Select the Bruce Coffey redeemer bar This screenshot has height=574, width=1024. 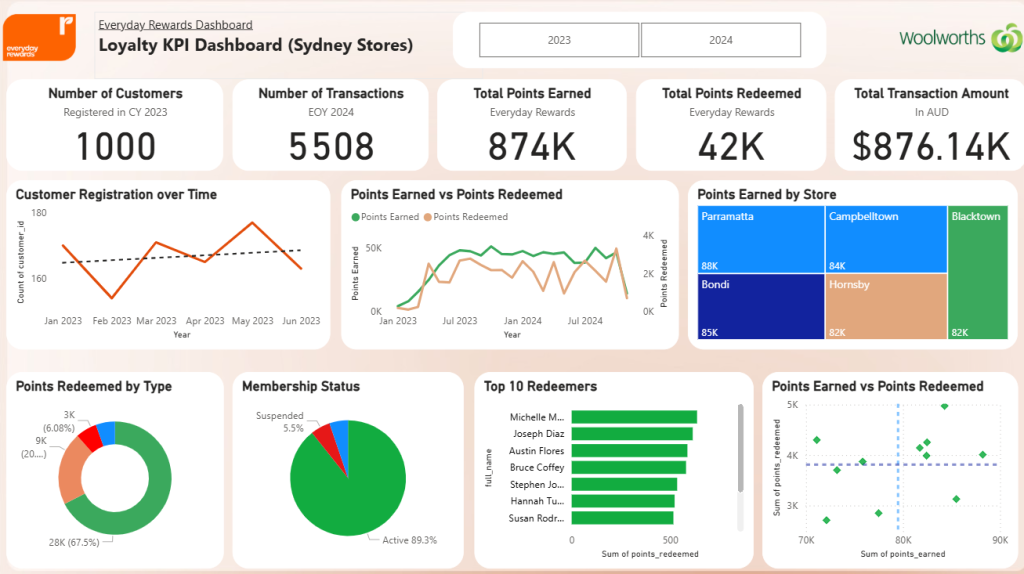coord(628,467)
